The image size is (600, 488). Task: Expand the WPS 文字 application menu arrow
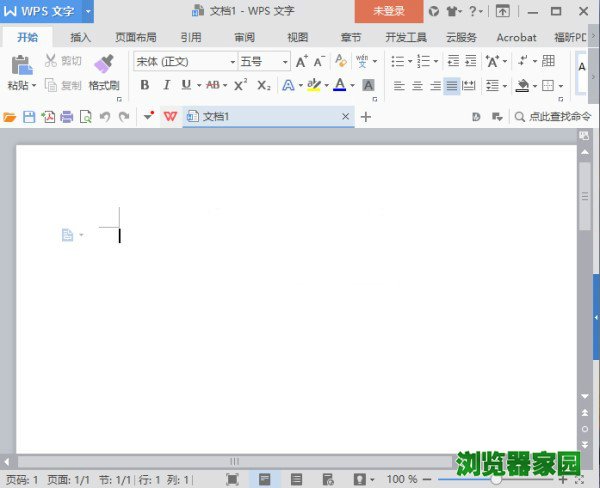click(88, 11)
